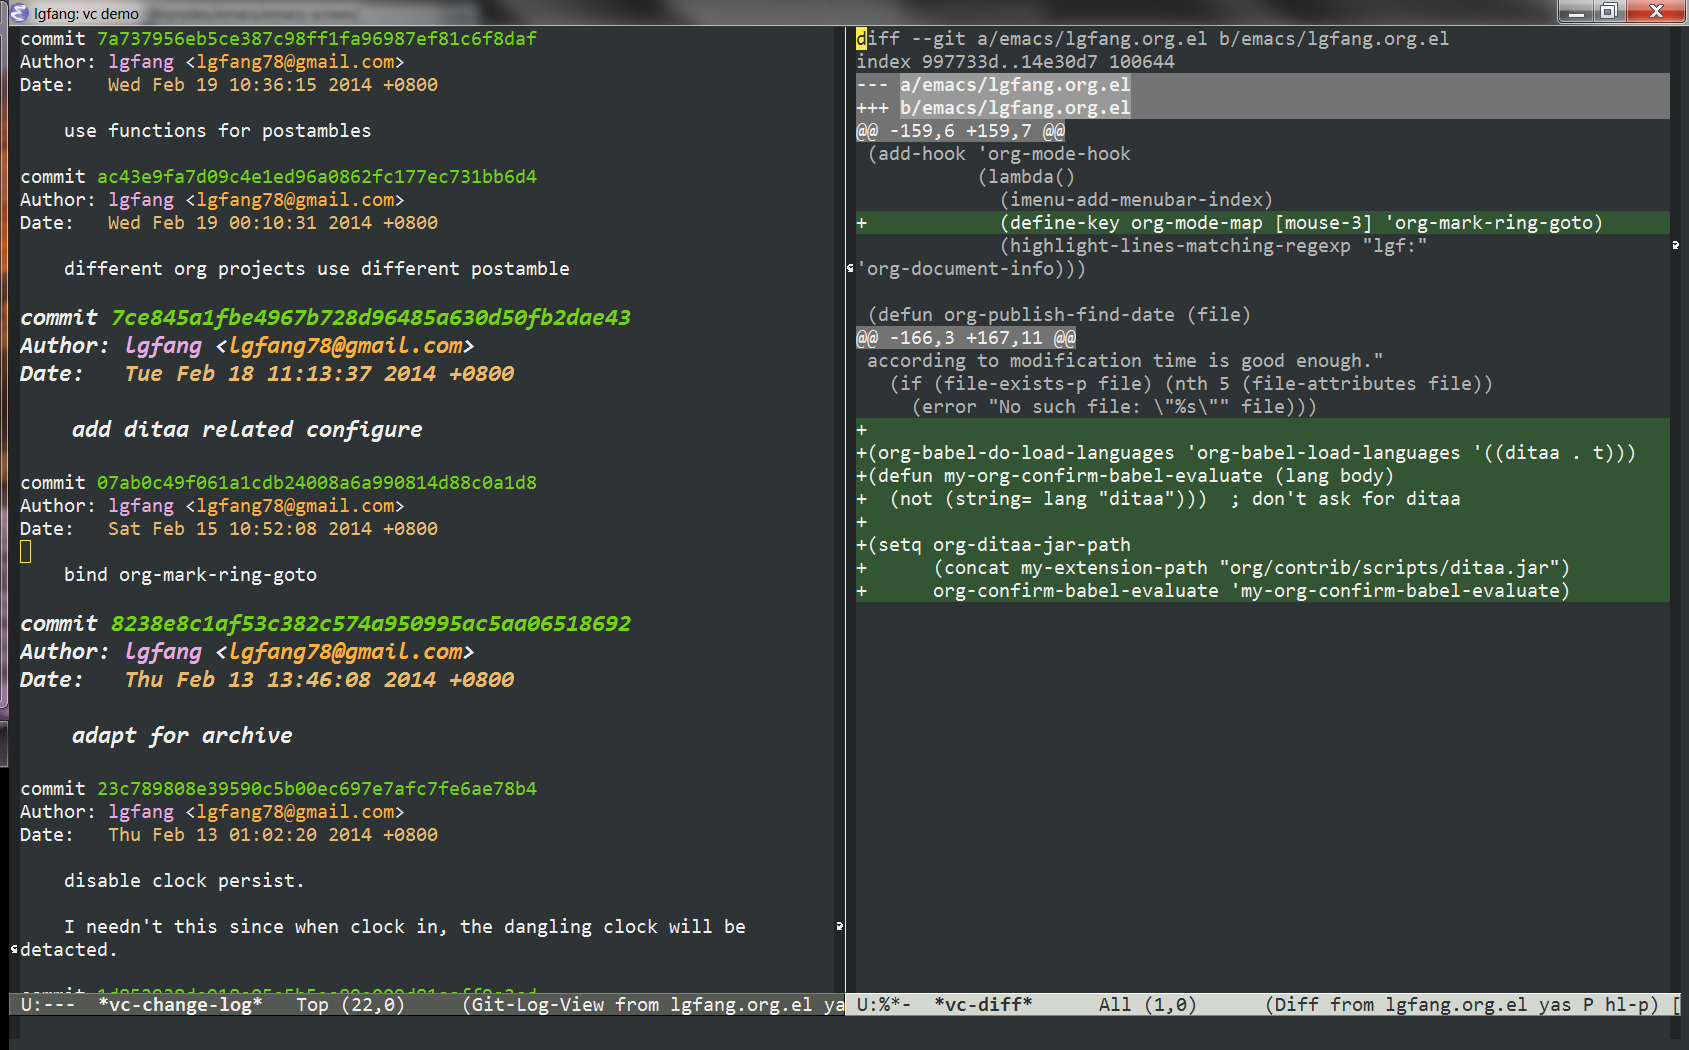Minimize the lgfang: vc demo window

click(x=1576, y=11)
